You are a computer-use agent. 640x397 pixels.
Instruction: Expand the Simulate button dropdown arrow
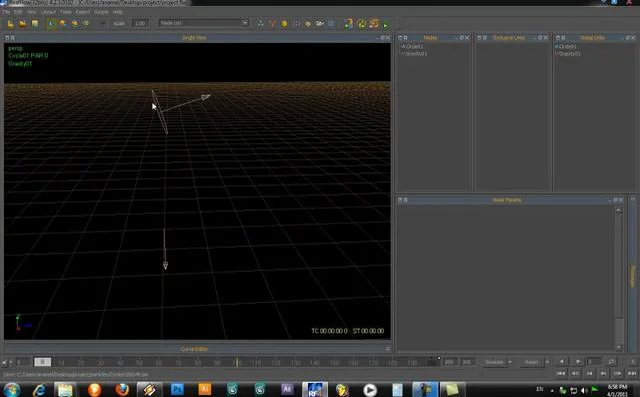click(x=510, y=362)
